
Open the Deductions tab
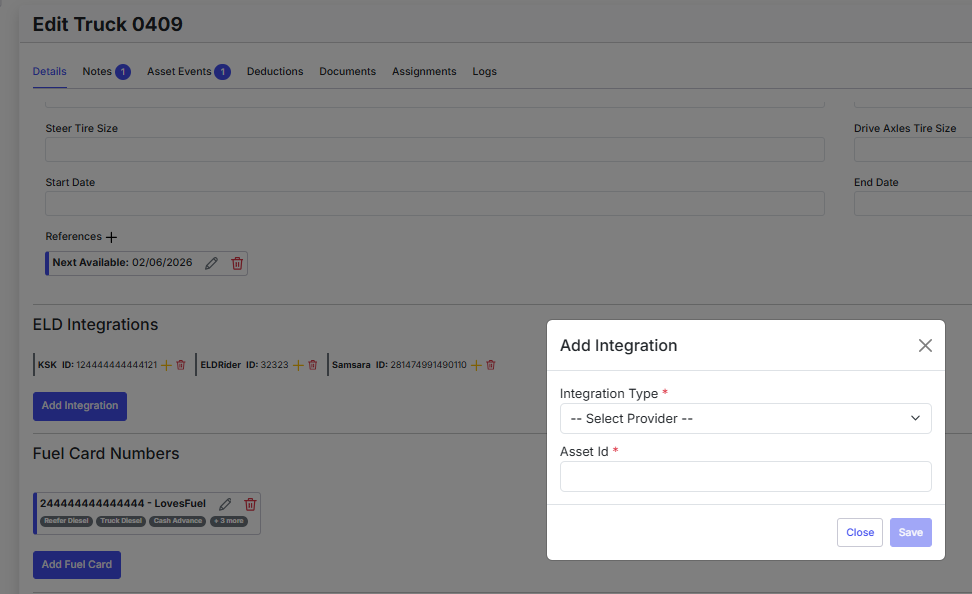(x=275, y=71)
